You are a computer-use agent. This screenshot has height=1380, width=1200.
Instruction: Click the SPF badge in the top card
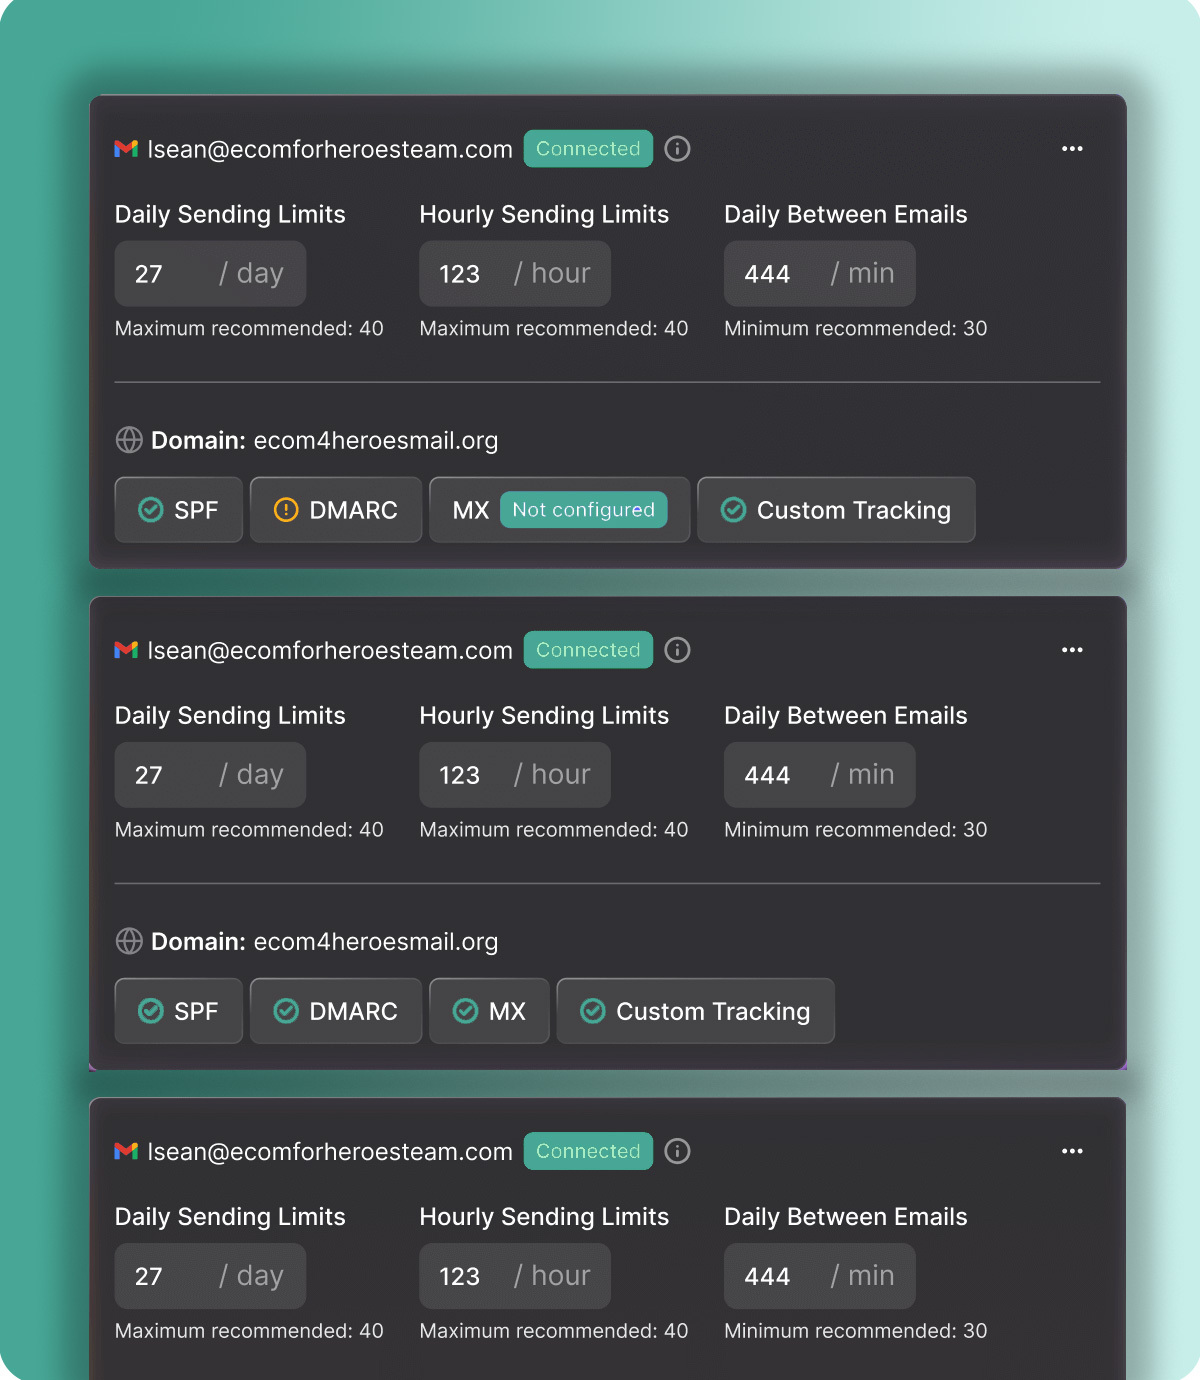tap(179, 510)
